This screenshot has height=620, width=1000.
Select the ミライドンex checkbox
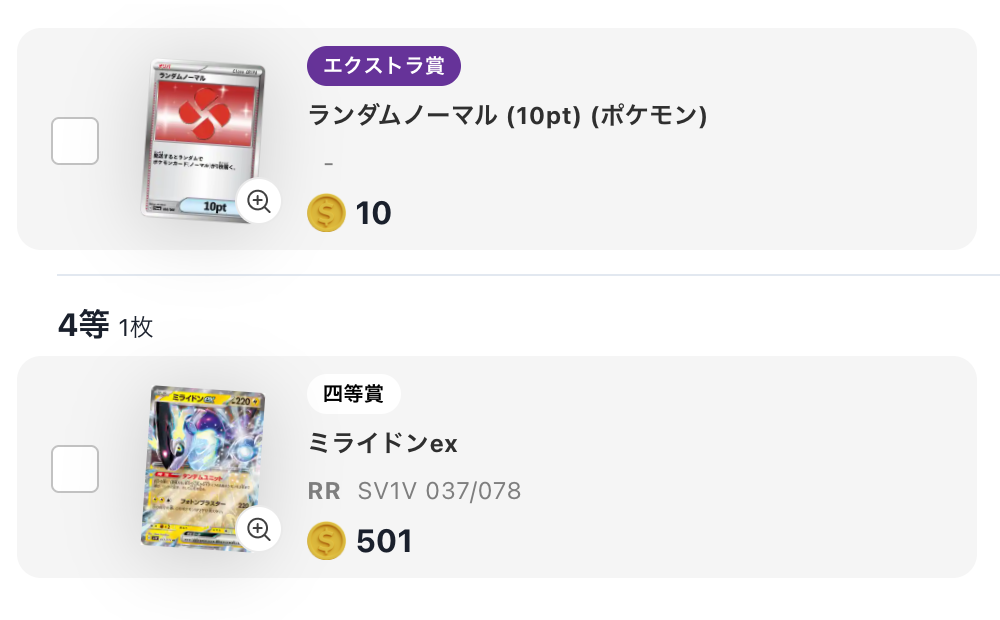pos(75,469)
